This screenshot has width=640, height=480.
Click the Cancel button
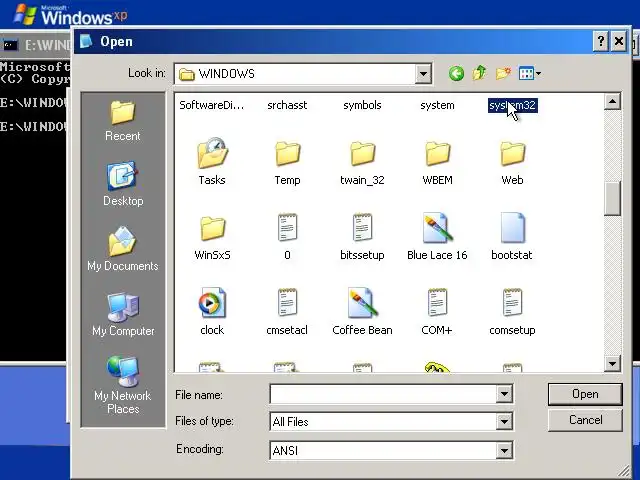coord(585,420)
